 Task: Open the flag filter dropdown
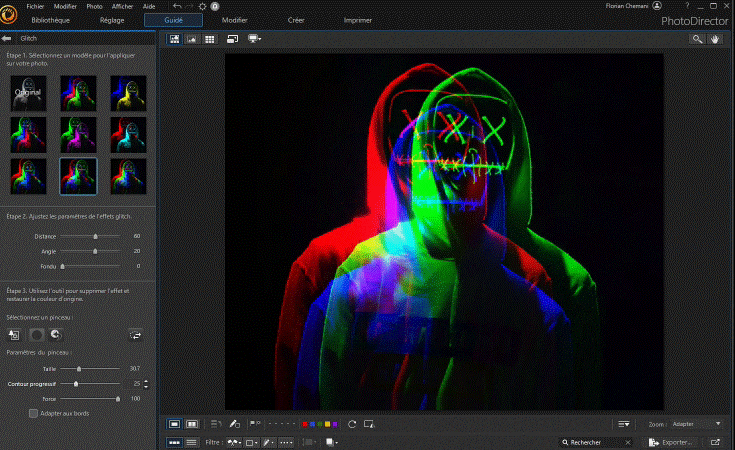(234, 442)
